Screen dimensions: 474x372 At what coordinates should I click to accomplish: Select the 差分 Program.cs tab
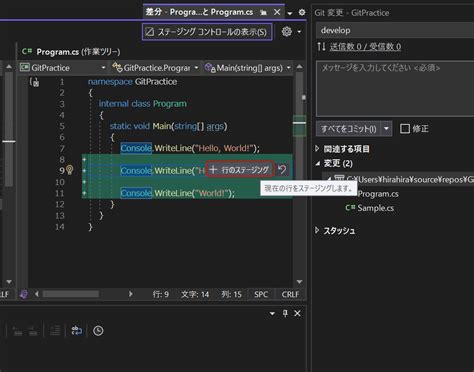(x=199, y=12)
